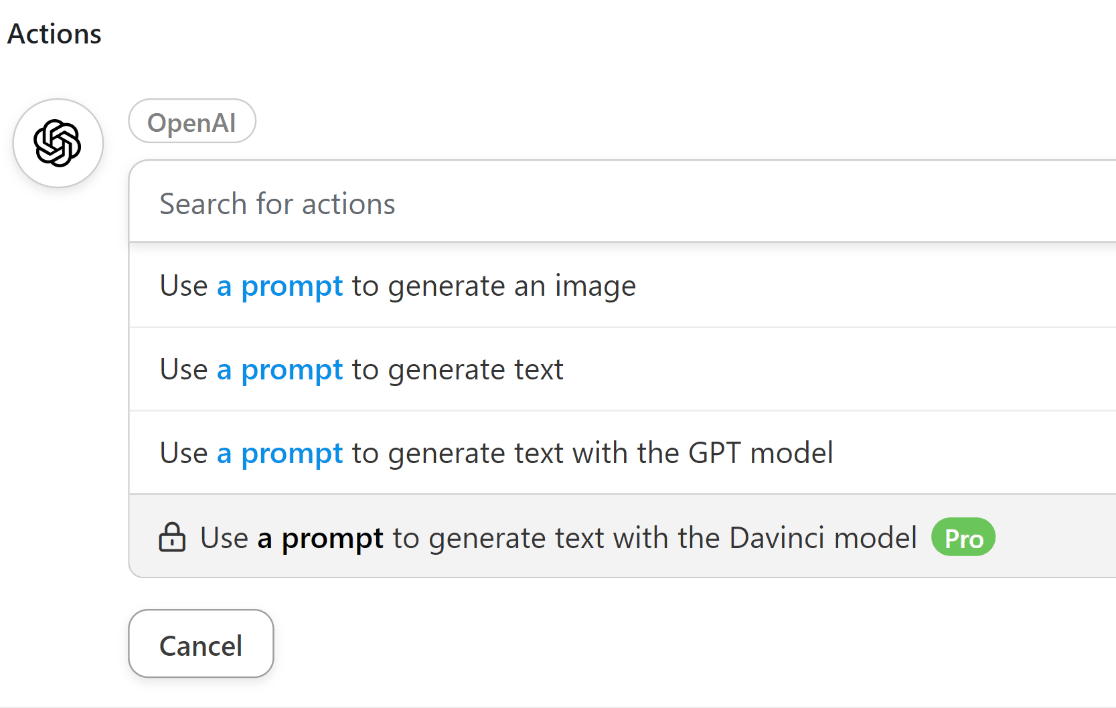1116x708 pixels.
Task: Click the OpenAI logo icon
Action: [x=58, y=144]
